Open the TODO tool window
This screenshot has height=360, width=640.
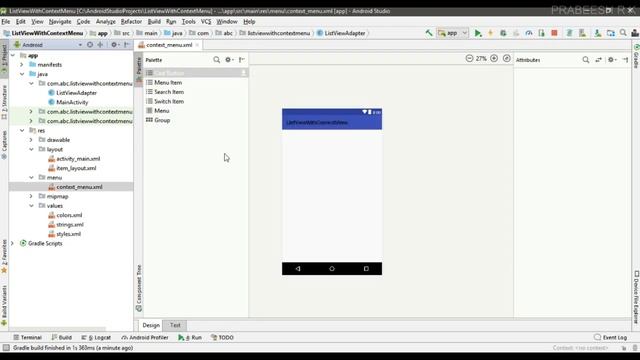coord(222,338)
